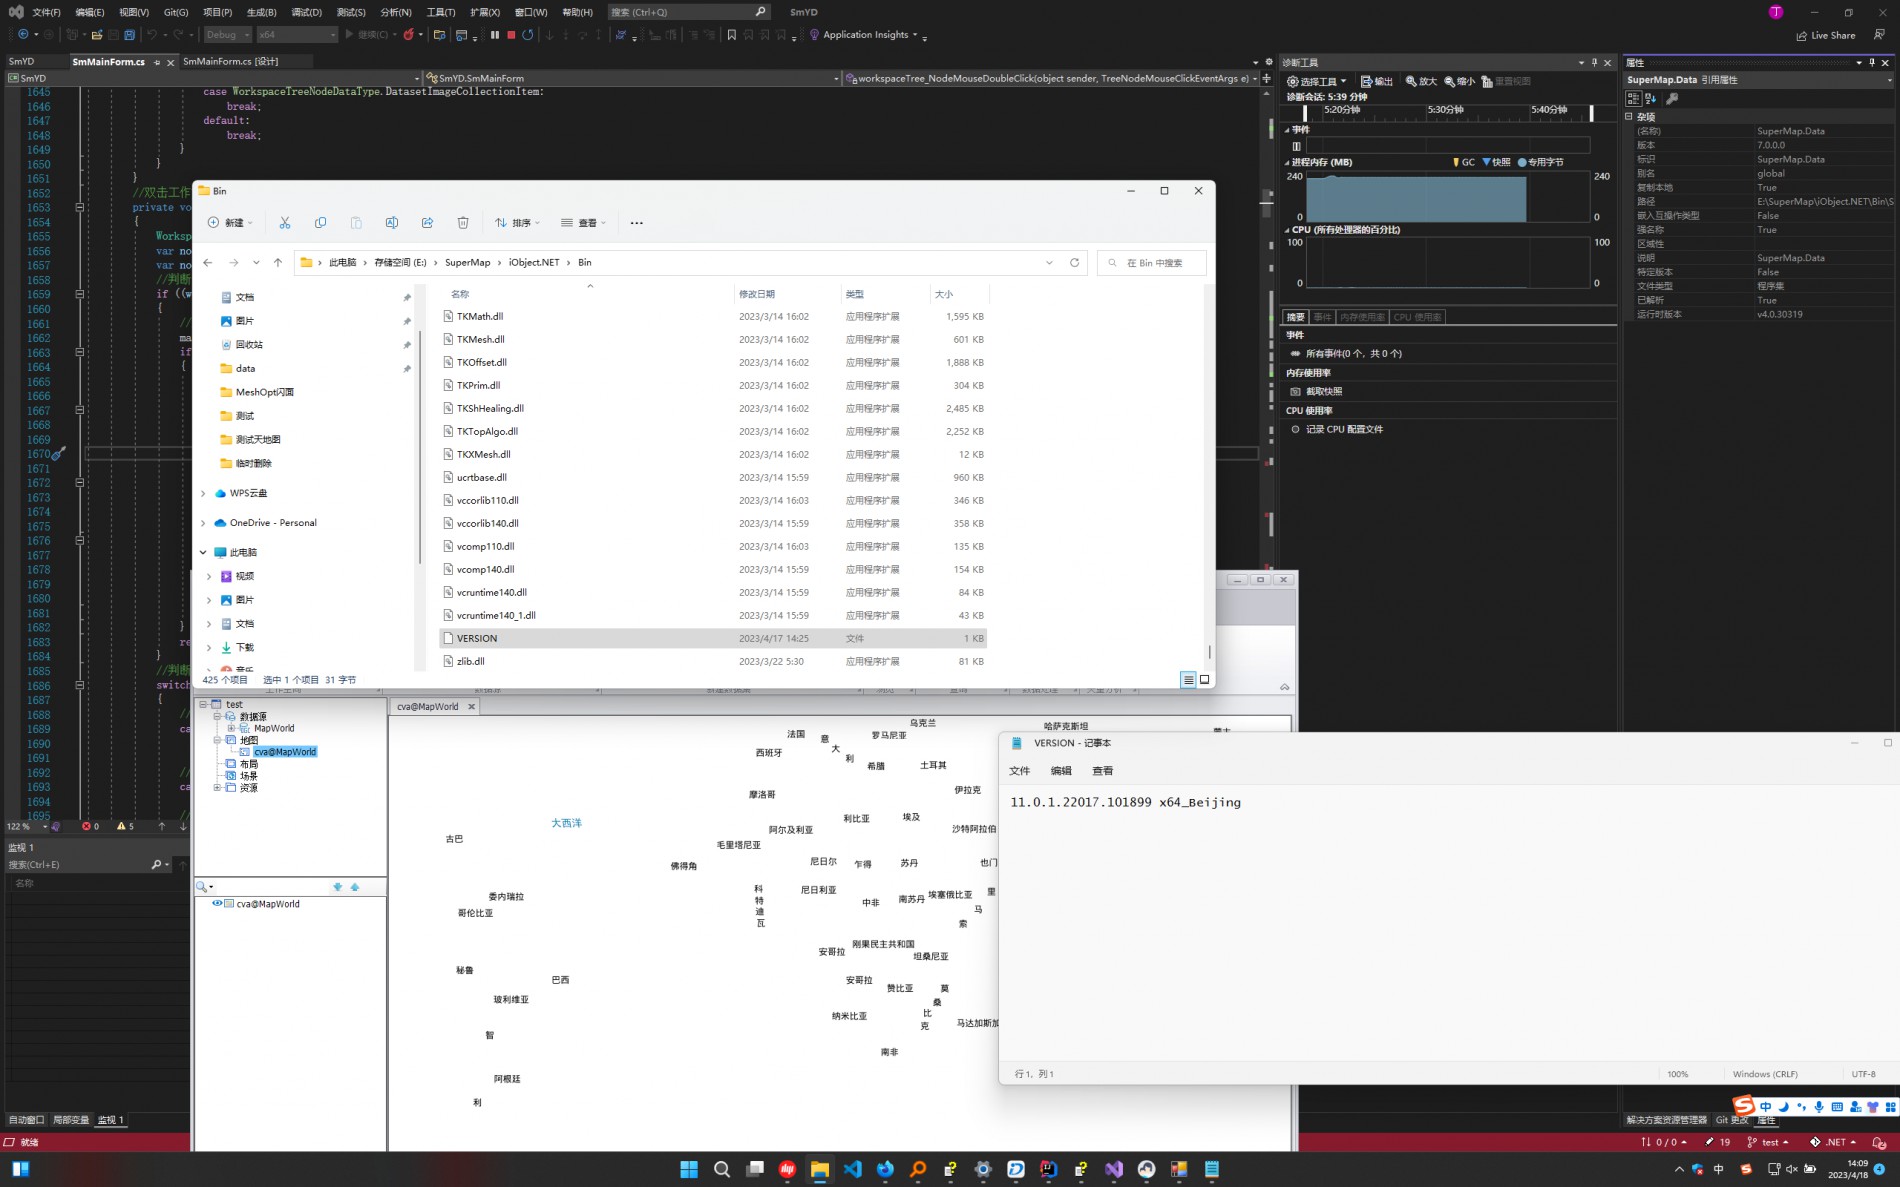Open the Debug configuration dropdown
Screen dimensions: 1900x1187
tap(227, 35)
